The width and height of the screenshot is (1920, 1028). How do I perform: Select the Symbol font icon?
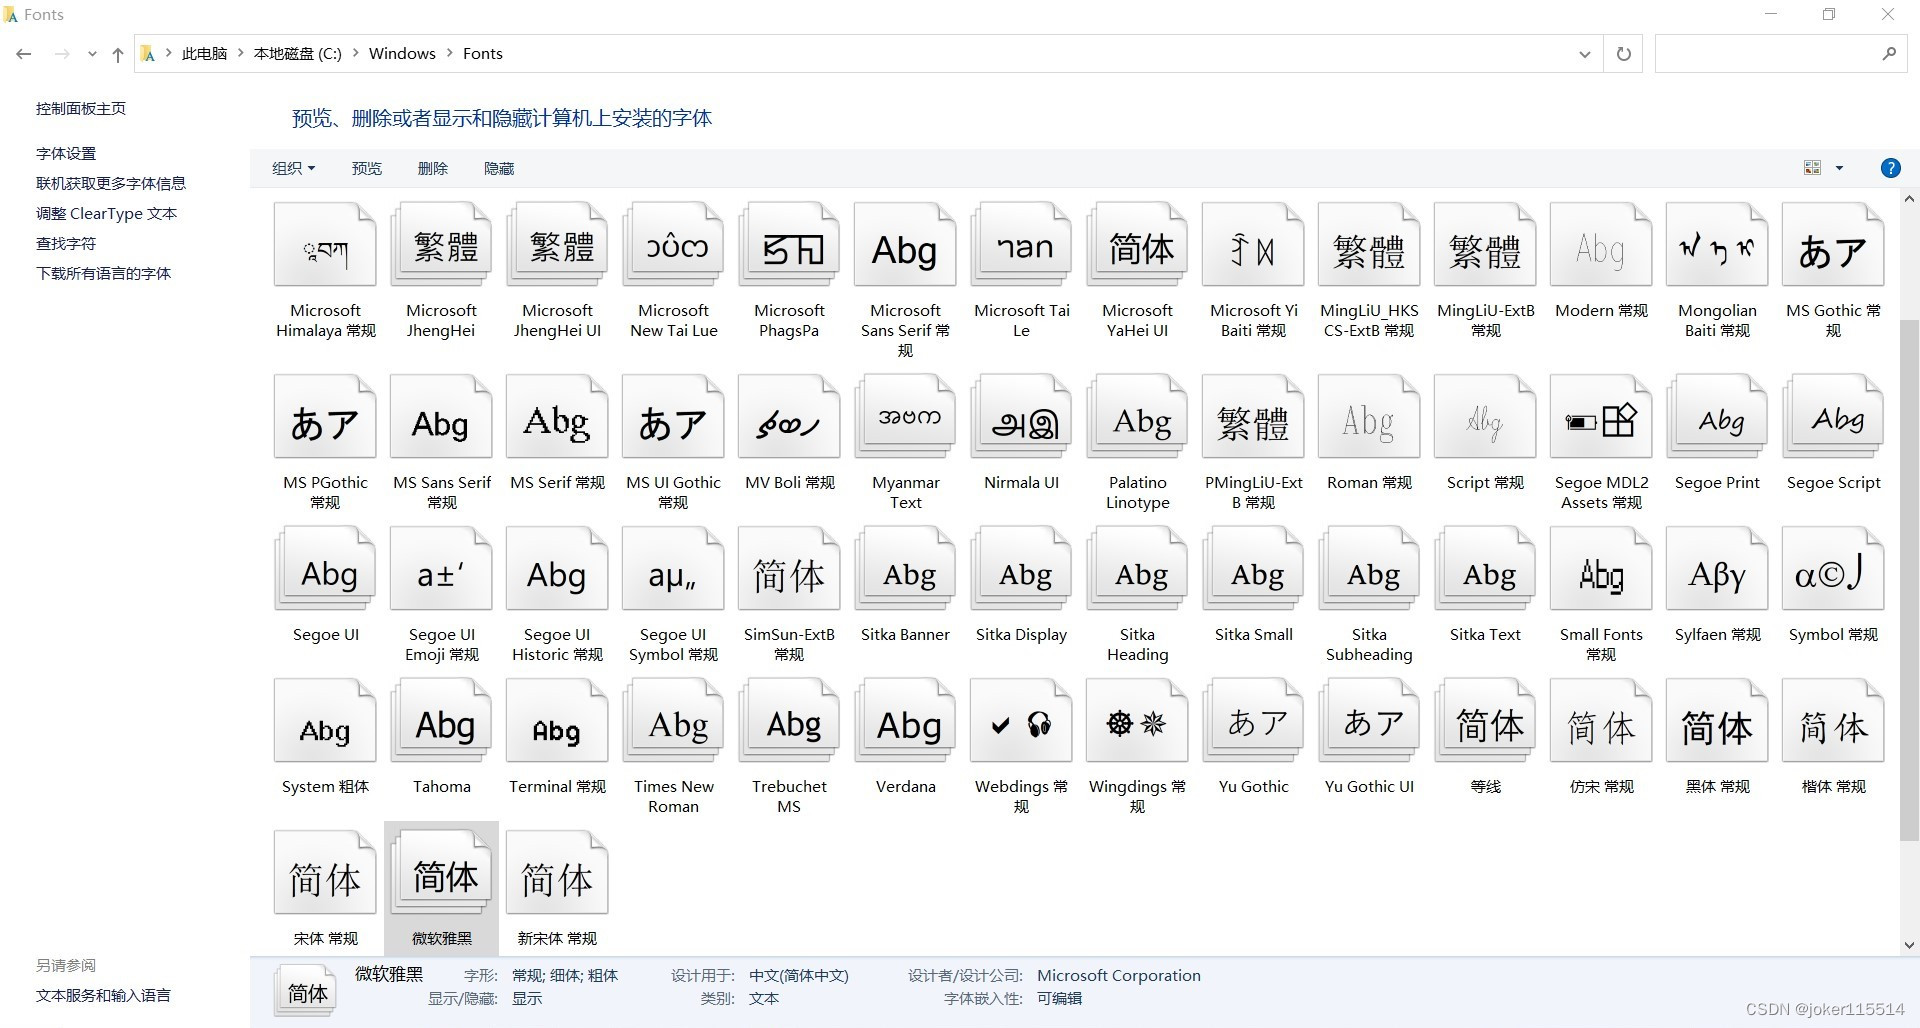coord(1833,570)
